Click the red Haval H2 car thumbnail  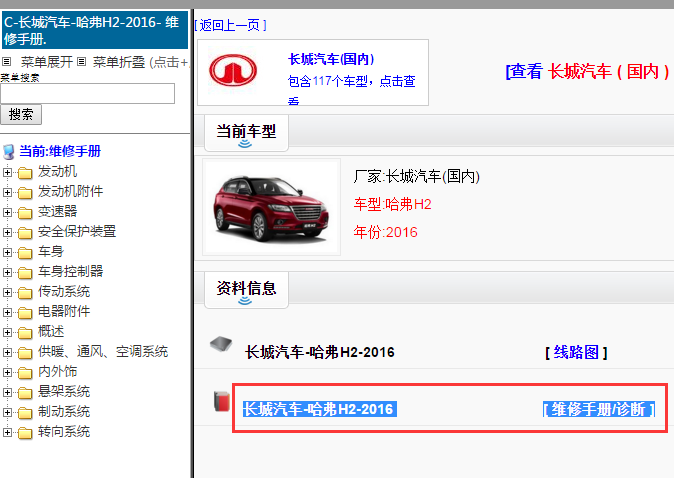tap(271, 207)
